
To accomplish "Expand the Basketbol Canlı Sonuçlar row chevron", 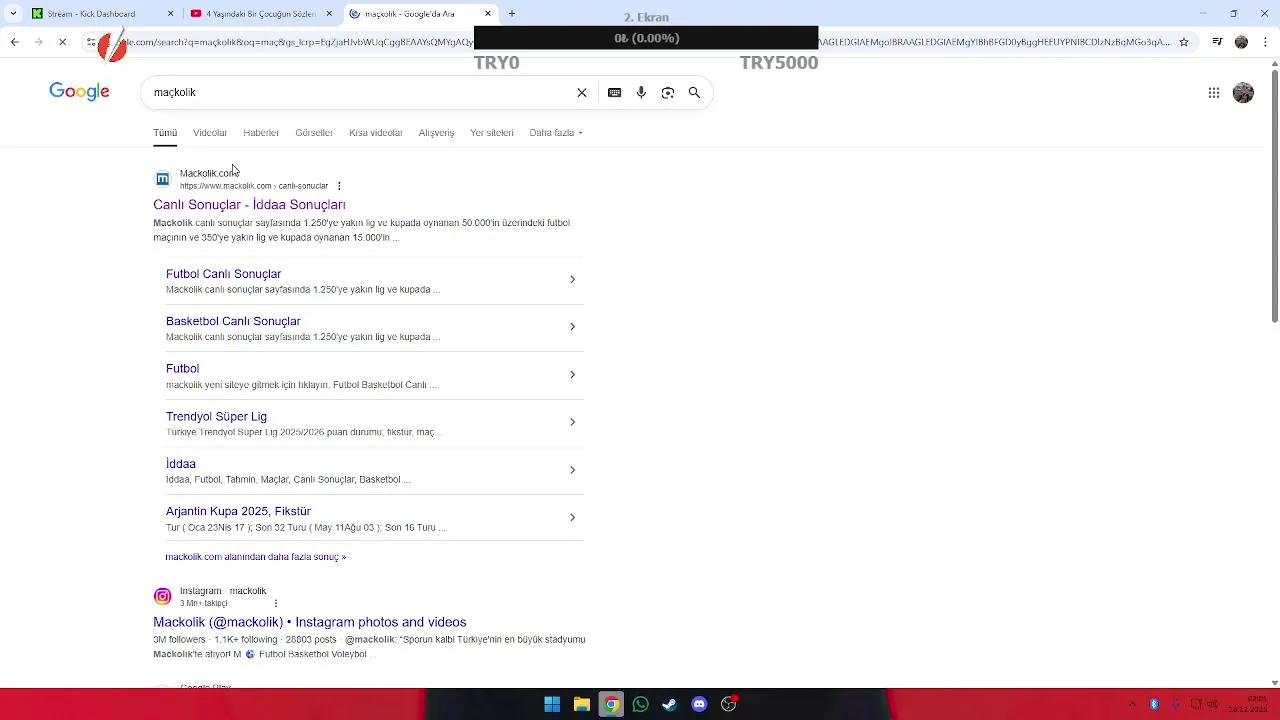I will click(572, 327).
